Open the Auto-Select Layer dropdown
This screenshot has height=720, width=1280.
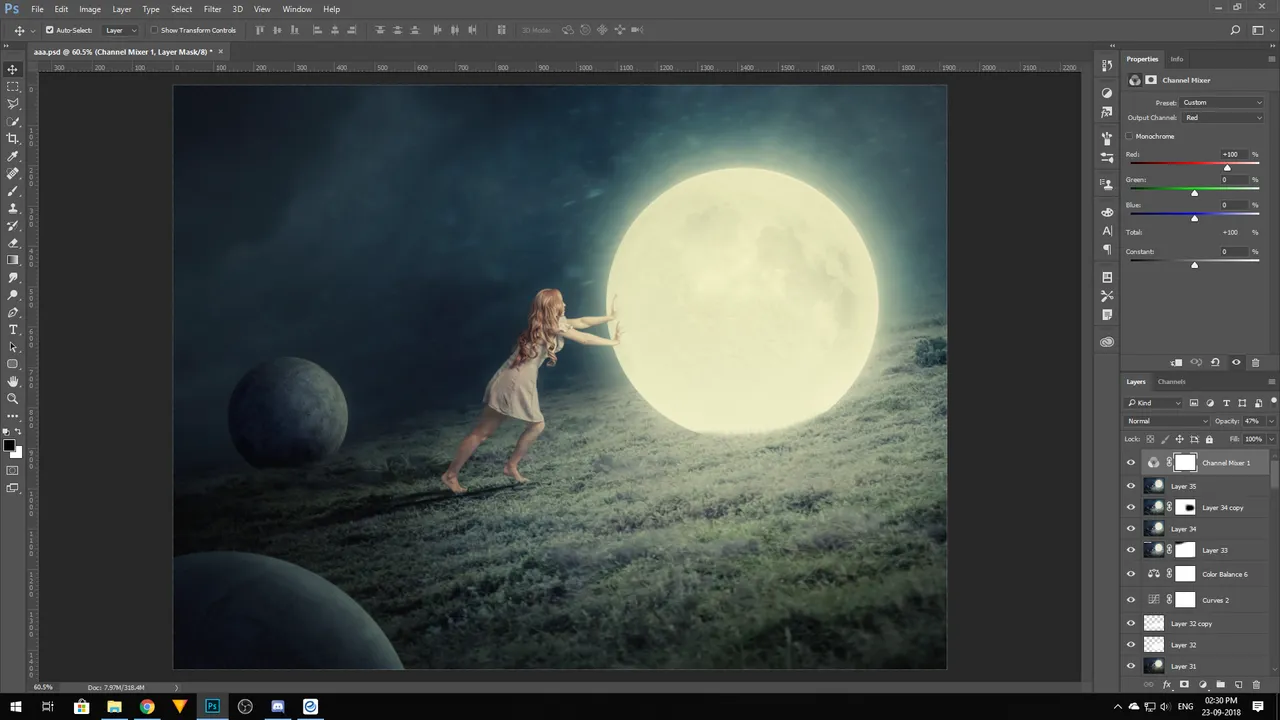tap(121, 30)
